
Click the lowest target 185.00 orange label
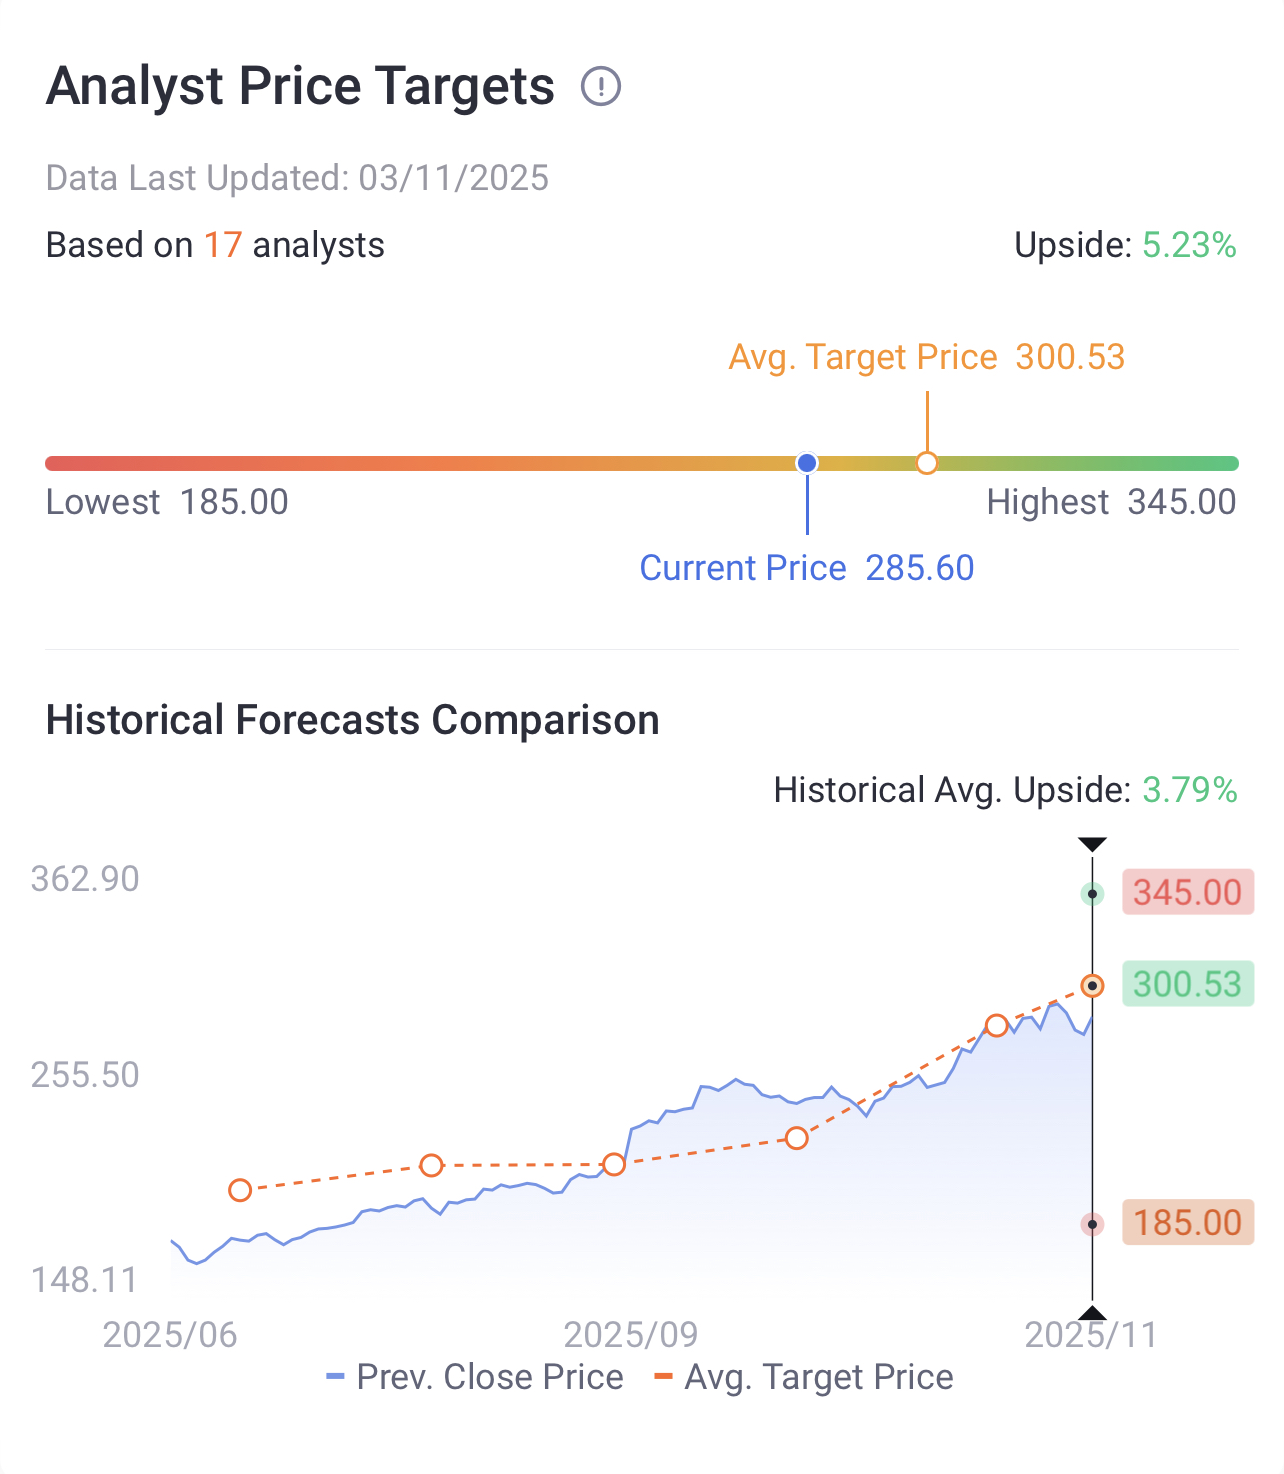pos(1187,1222)
